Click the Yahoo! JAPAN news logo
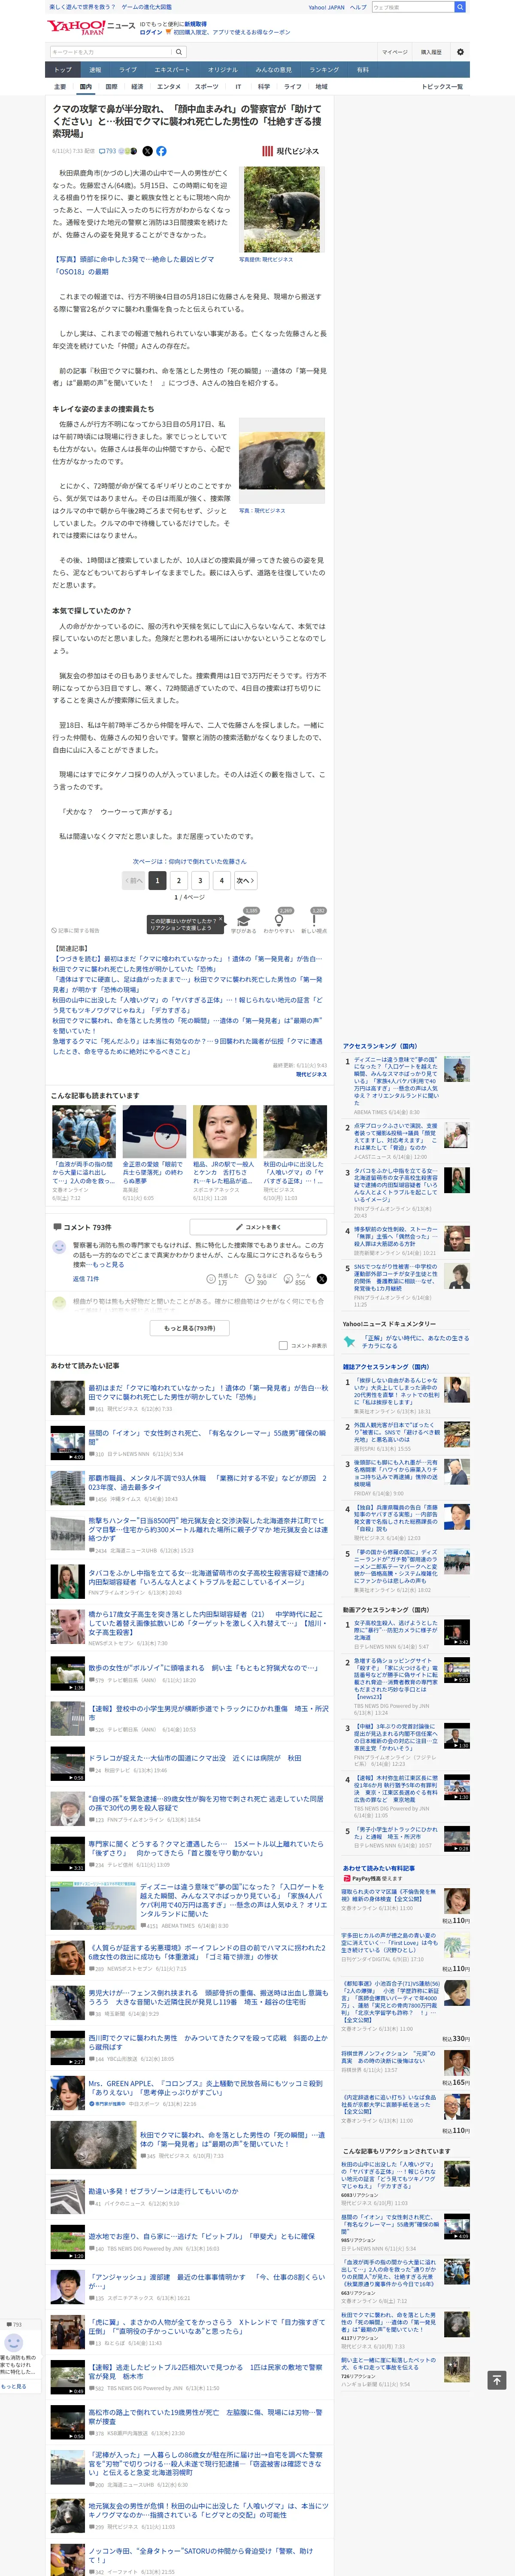The height and width of the screenshot is (2576, 515). tap(91, 27)
